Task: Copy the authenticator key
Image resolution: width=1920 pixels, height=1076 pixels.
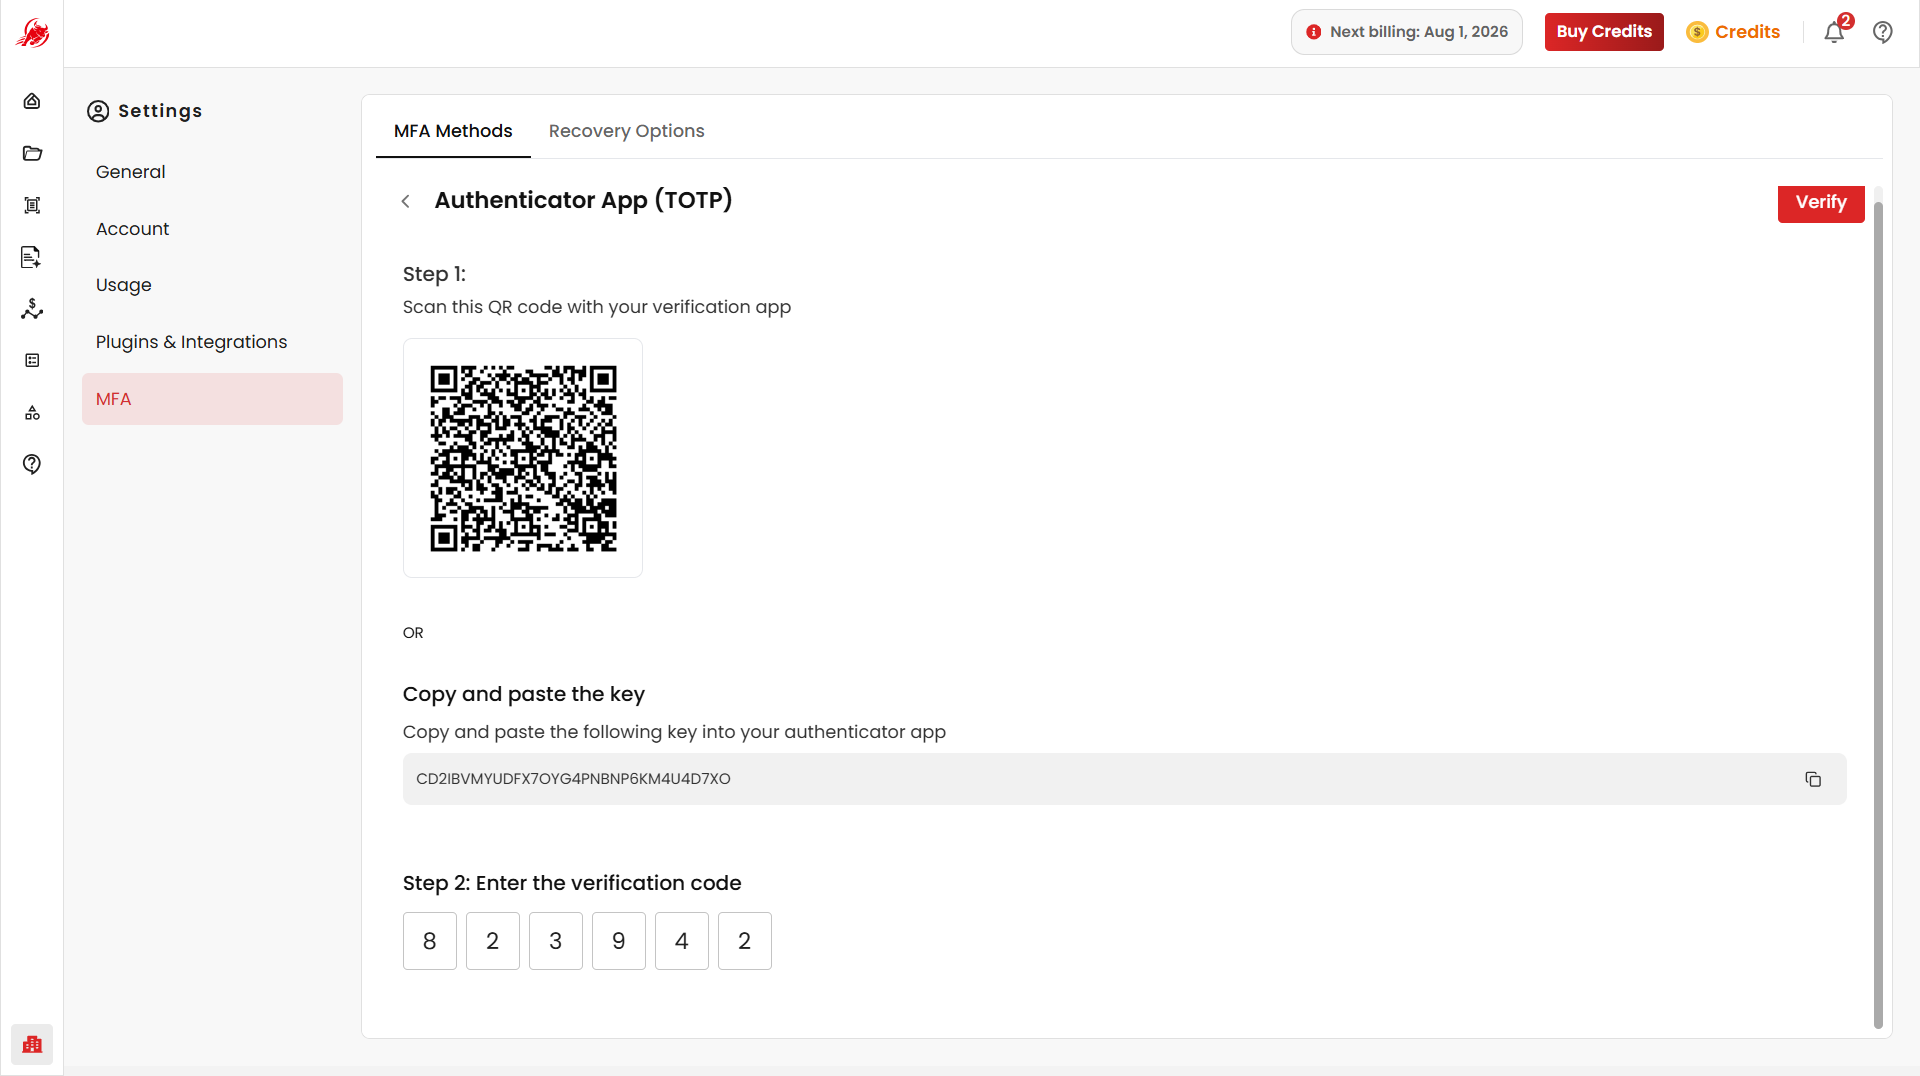Action: click(1813, 779)
